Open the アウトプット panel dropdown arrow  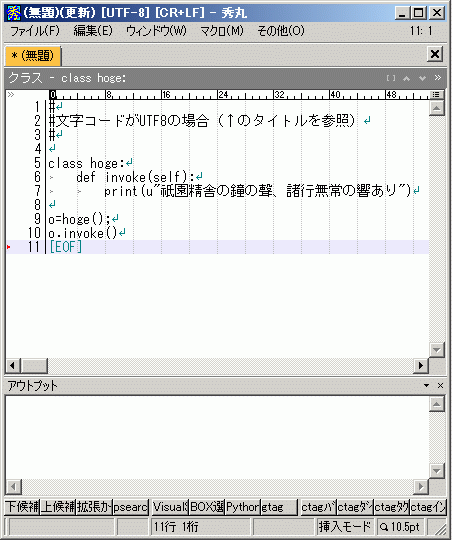pyautogui.click(x=427, y=385)
